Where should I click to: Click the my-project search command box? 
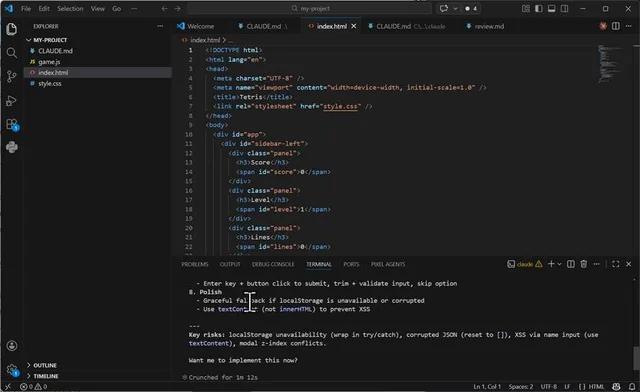click(x=310, y=9)
